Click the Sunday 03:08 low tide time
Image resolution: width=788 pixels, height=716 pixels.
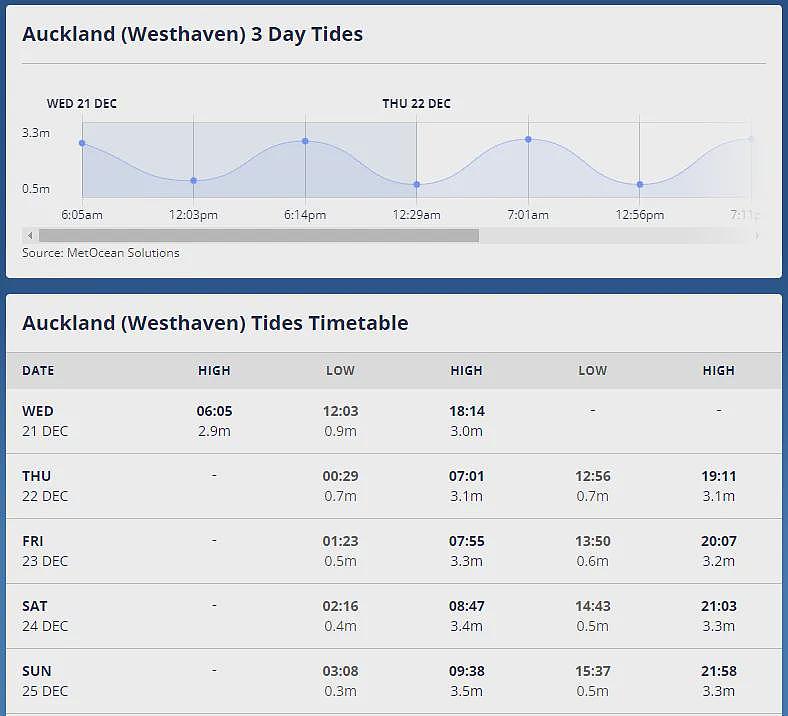coord(340,671)
